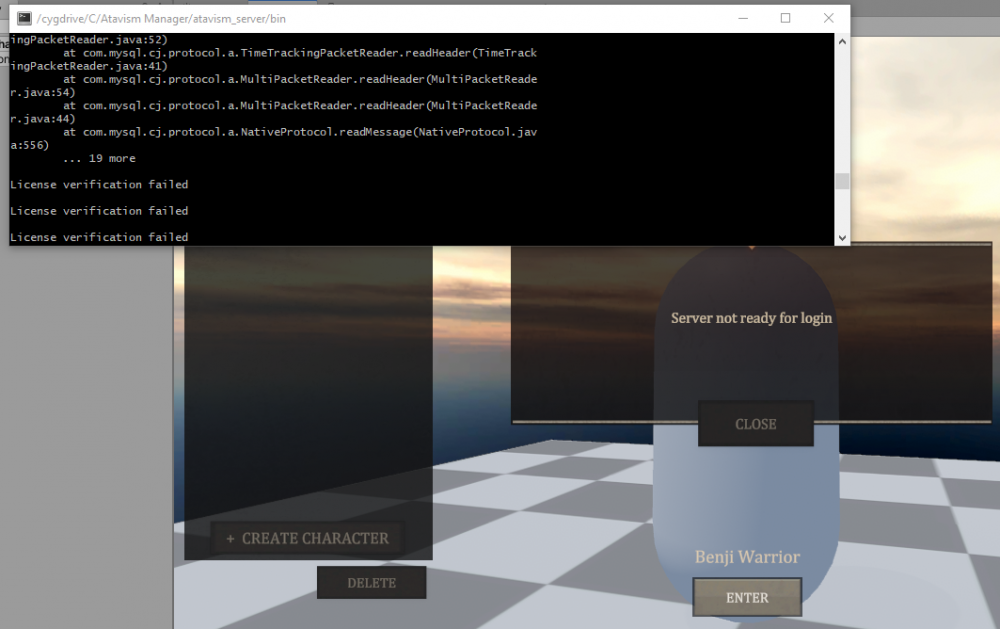
Task: Click the 'Server not ready for login' message
Action: (x=751, y=318)
